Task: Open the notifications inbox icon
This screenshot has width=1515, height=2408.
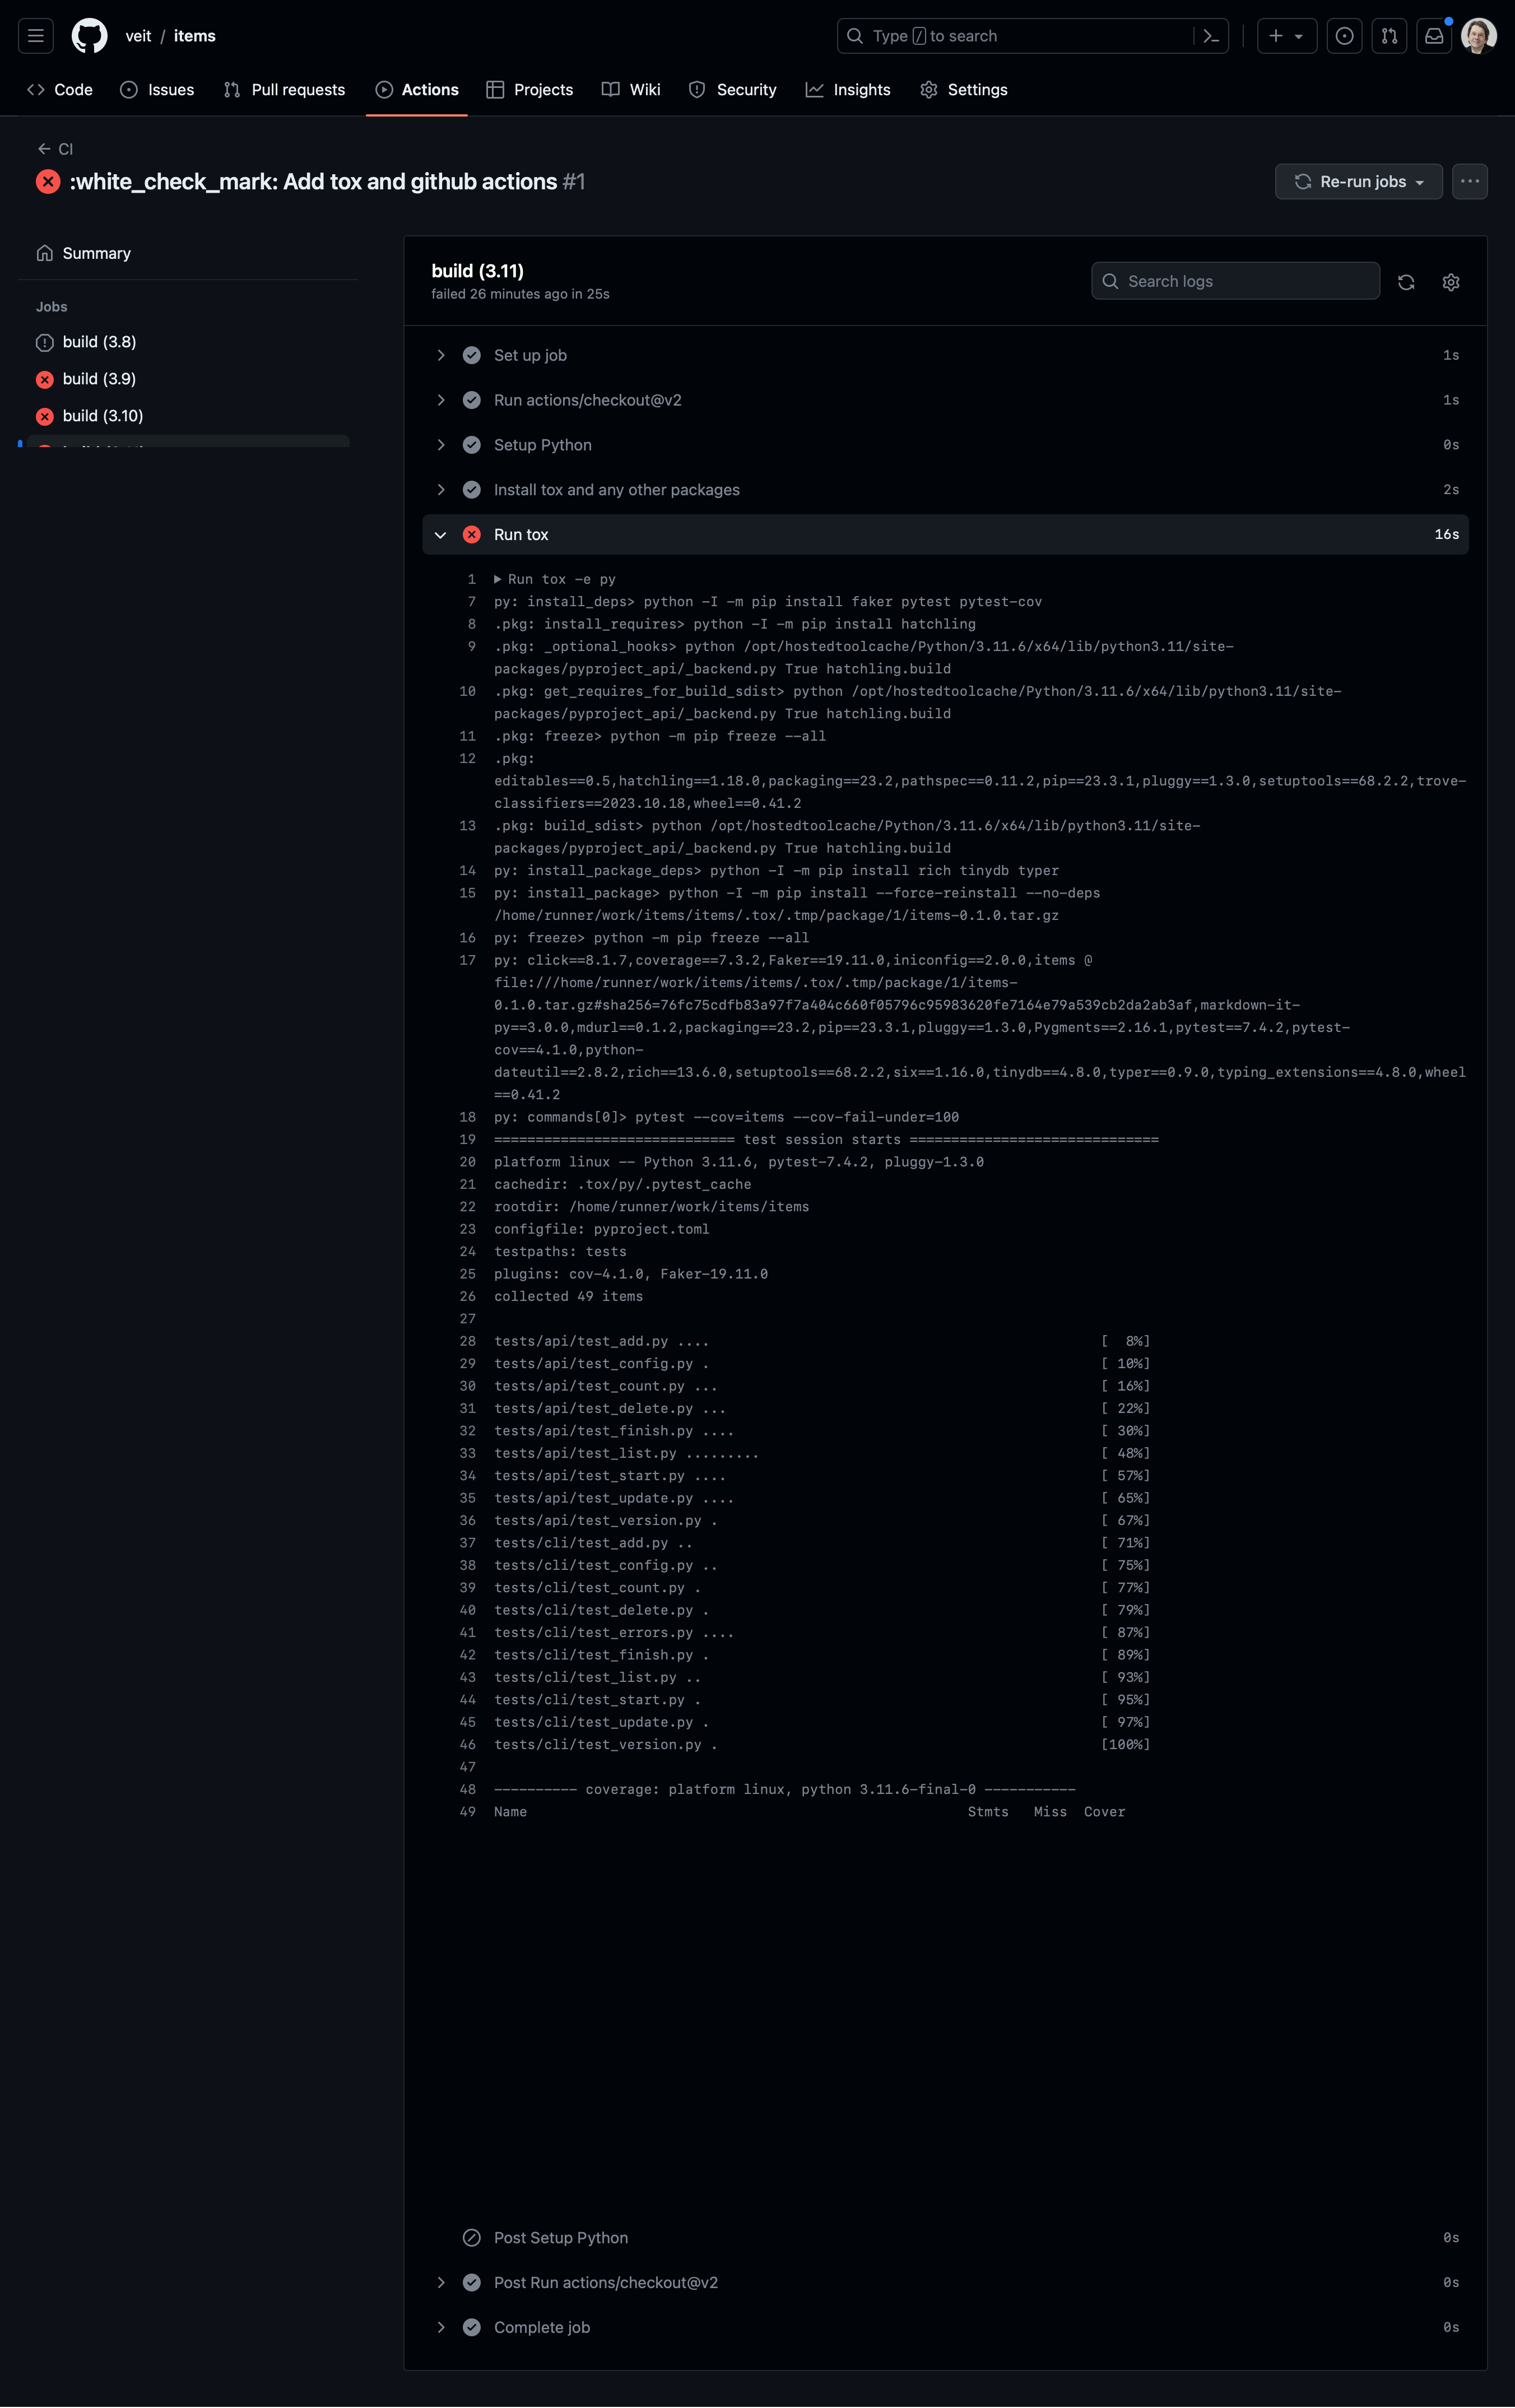Action: [x=1434, y=36]
